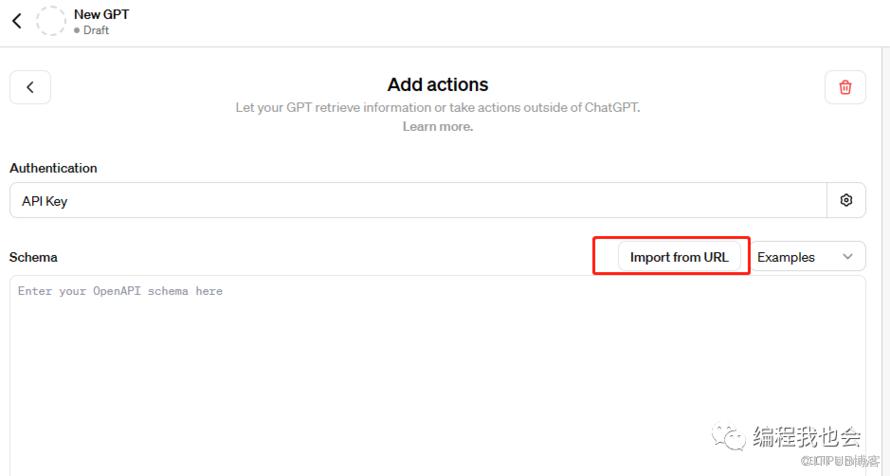Click the downward chevron next to Examples
890x476 pixels.
pos(848,257)
